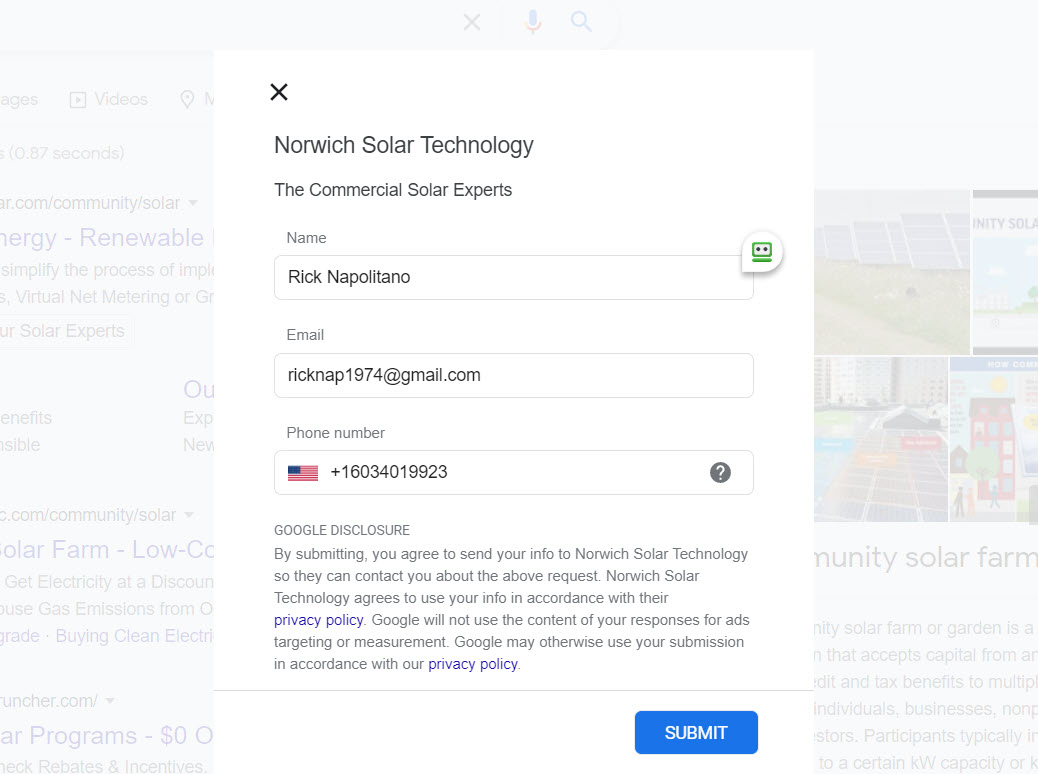Click the Phone number input field

click(x=510, y=473)
